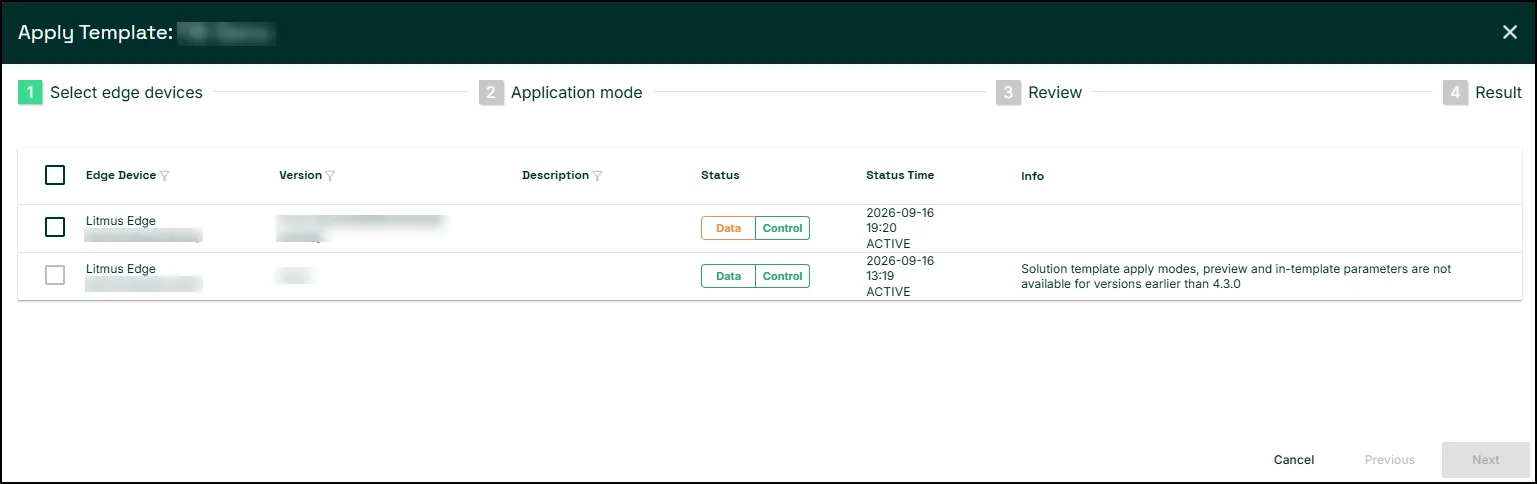The image size is (1537, 484).
Task: Click the orange Data badge in first row
Action: click(x=728, y=228)
